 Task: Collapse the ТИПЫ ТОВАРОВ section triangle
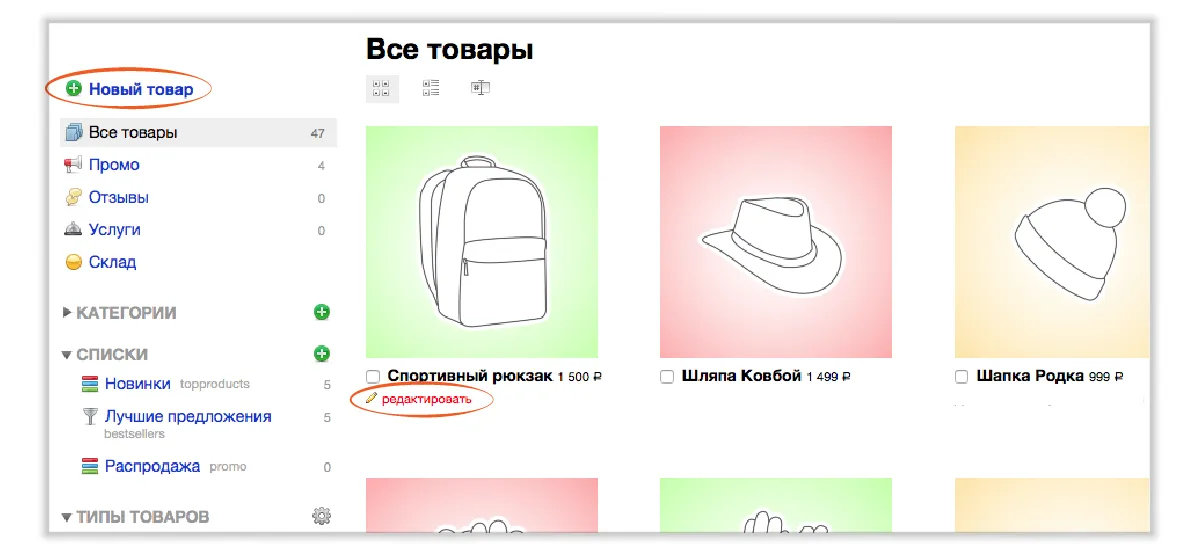pyautogui.click(x=66, y=517)
